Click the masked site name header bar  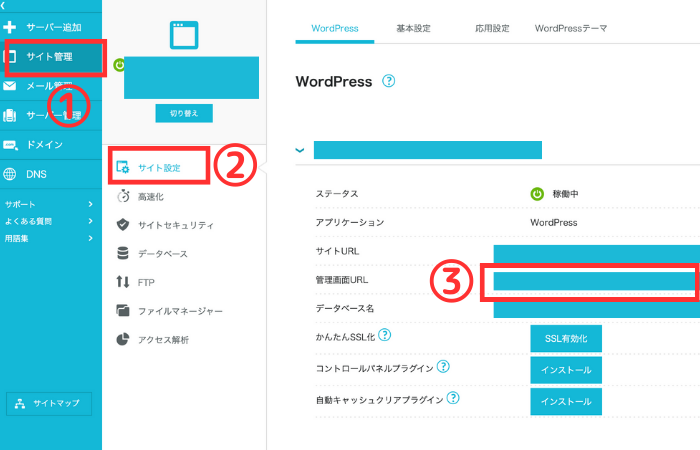tap(428, 150)
